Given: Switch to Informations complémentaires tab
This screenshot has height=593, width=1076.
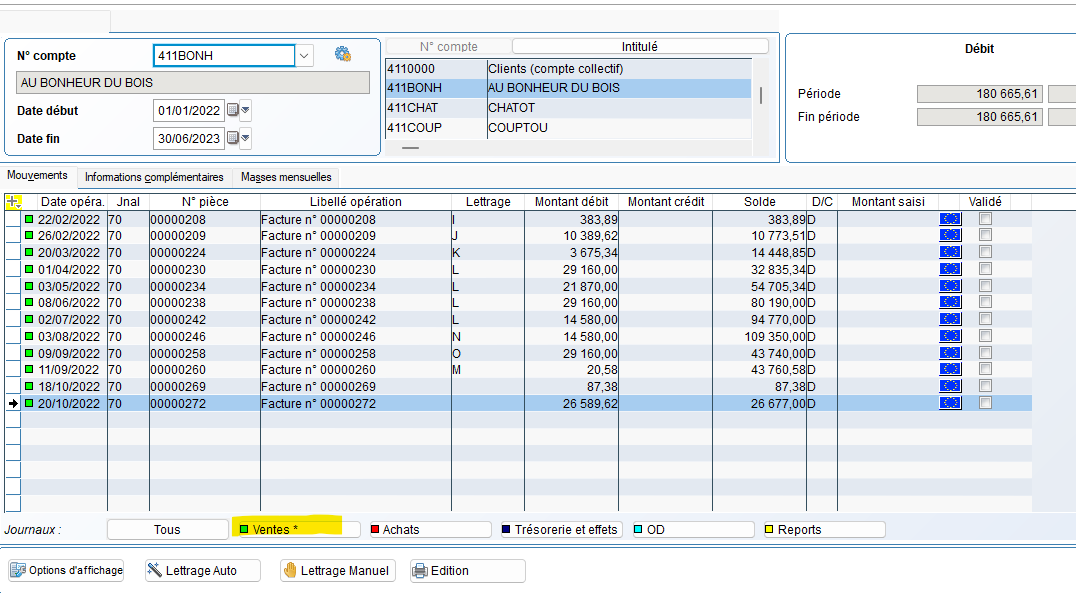Looking at the screenshot, I should pyautogui.click(x=154, y=177).
